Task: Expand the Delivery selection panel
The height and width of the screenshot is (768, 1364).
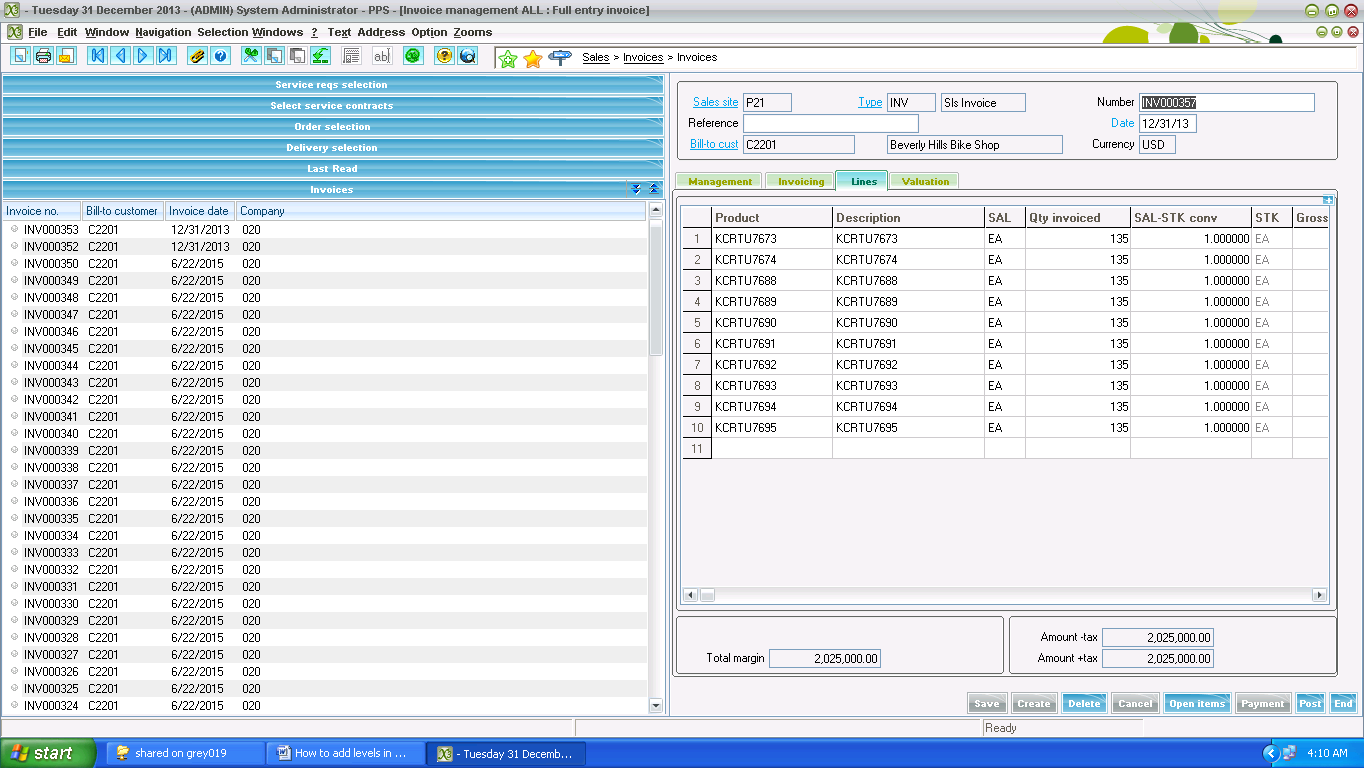Action: (332, 148)
